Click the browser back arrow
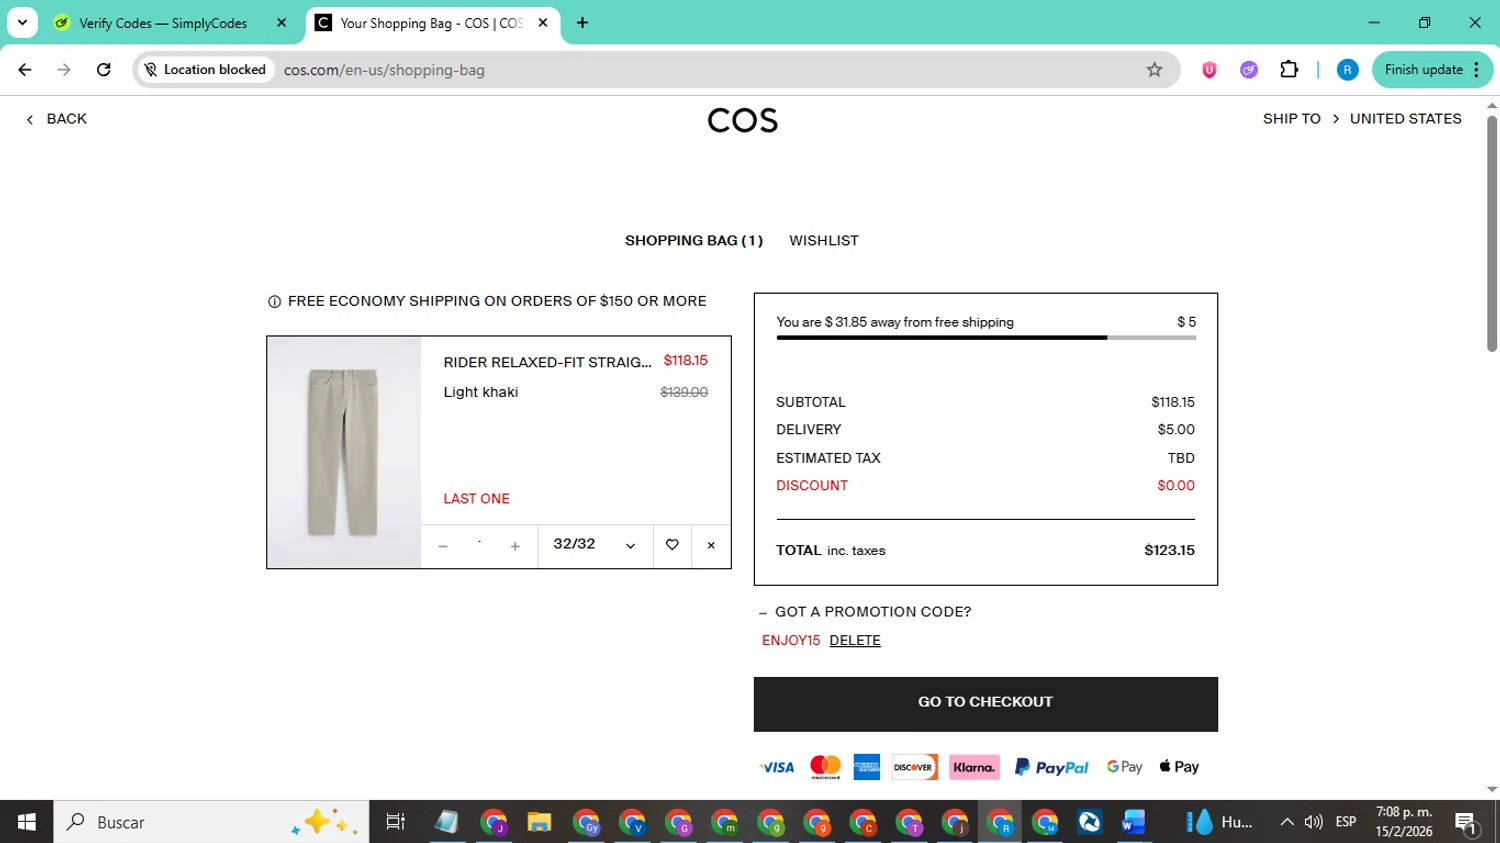 tap(25, 70)
